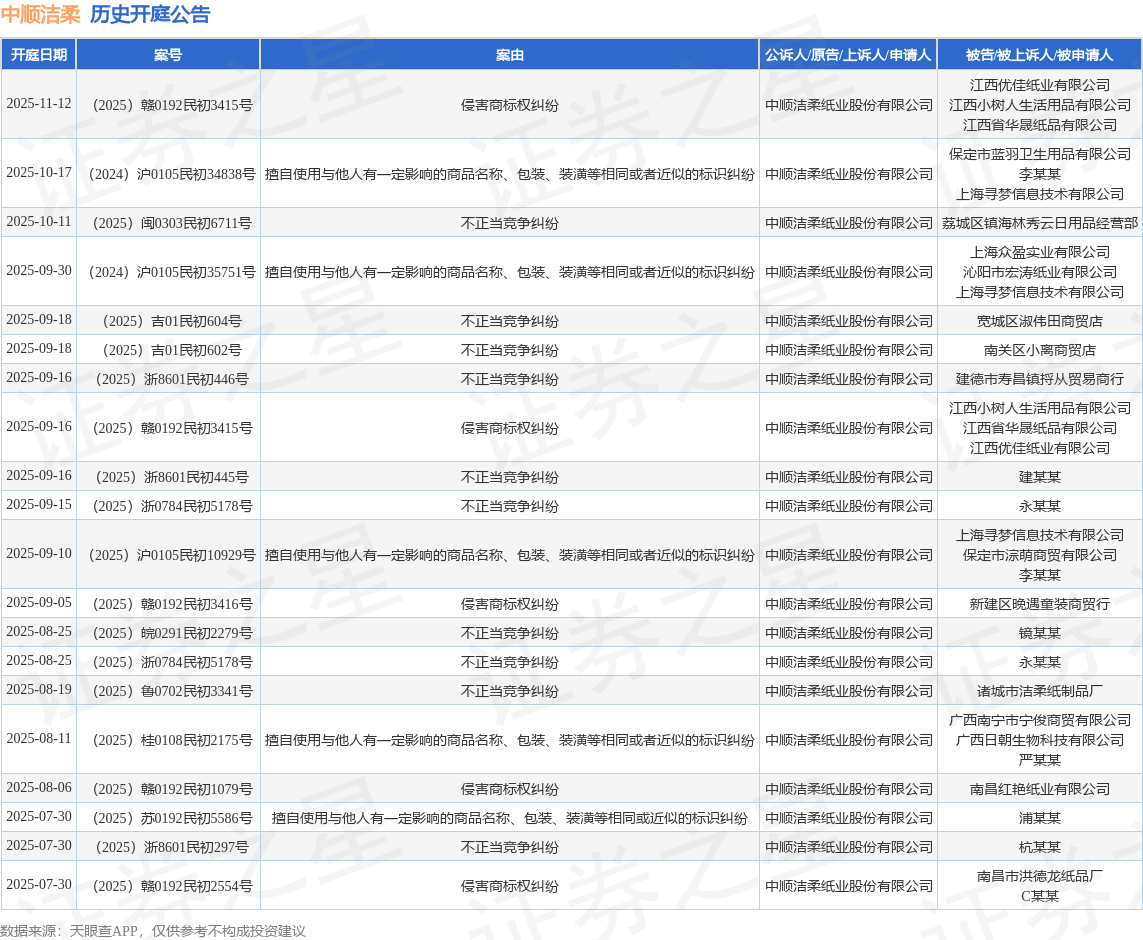Select the 公诉人/原告/上诉人/申请人 column header
This screenshot has width=1143, height=940.
(x=849, y=55)
